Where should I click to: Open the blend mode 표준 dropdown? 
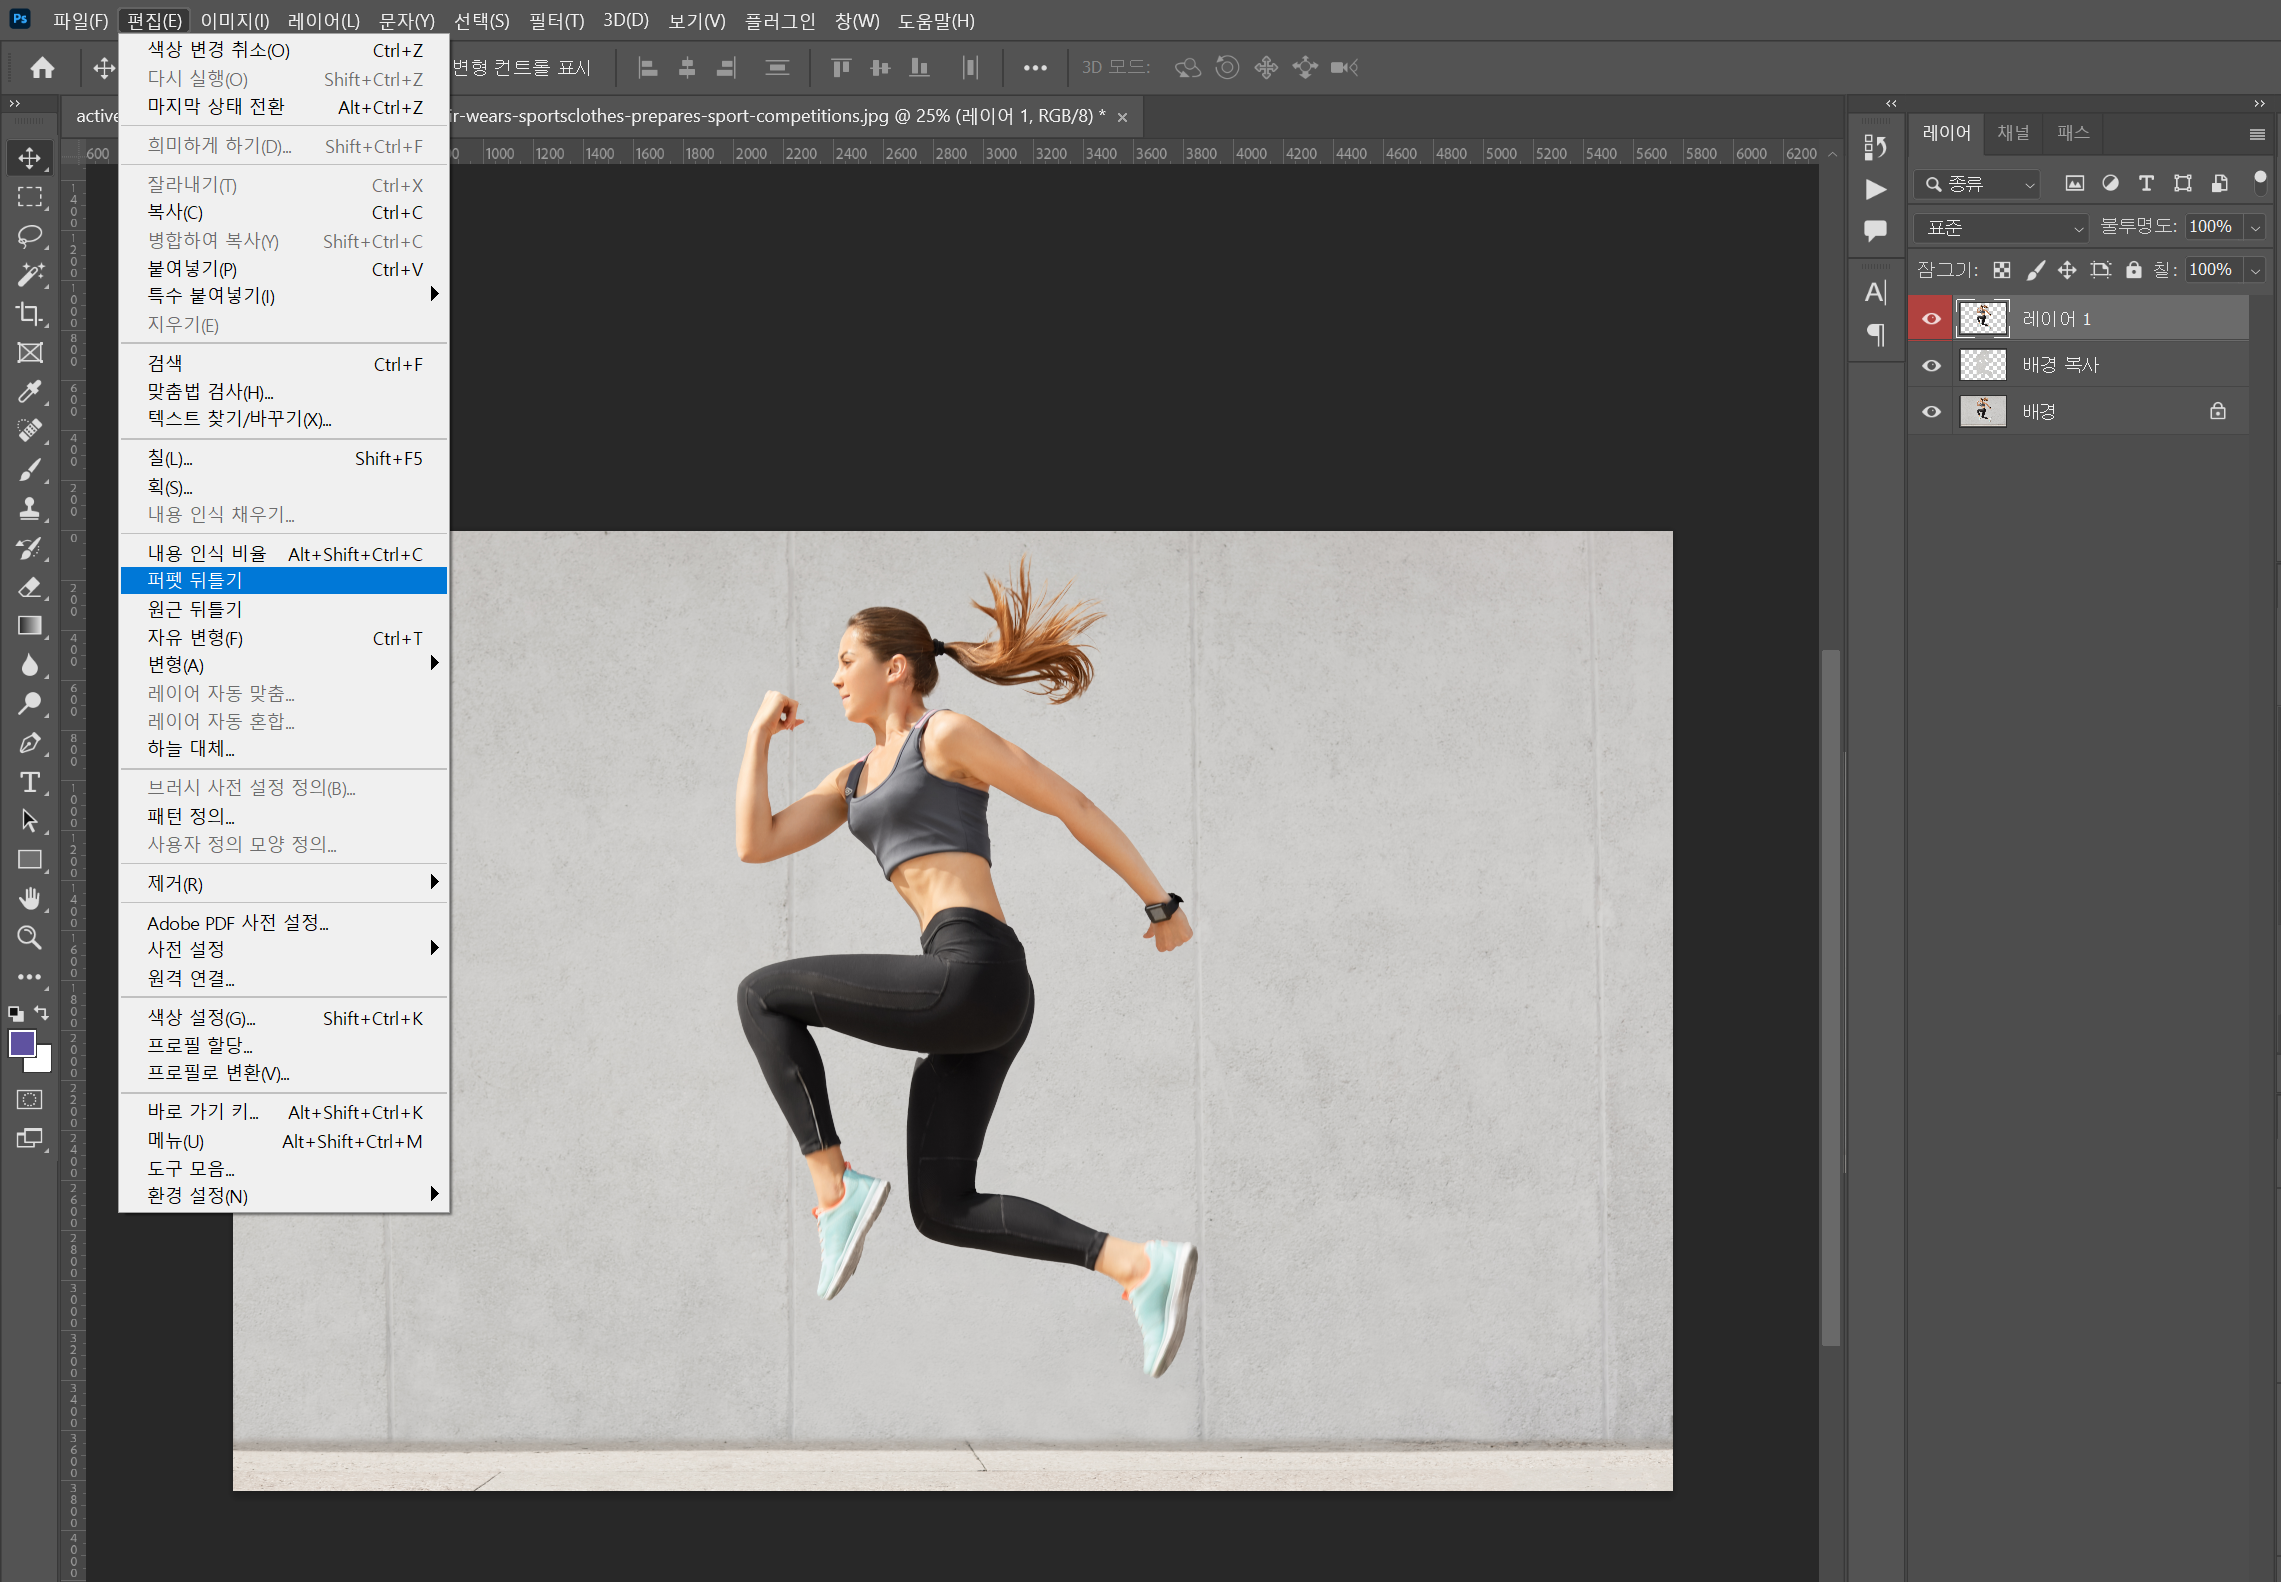[x=2000, y=228]
